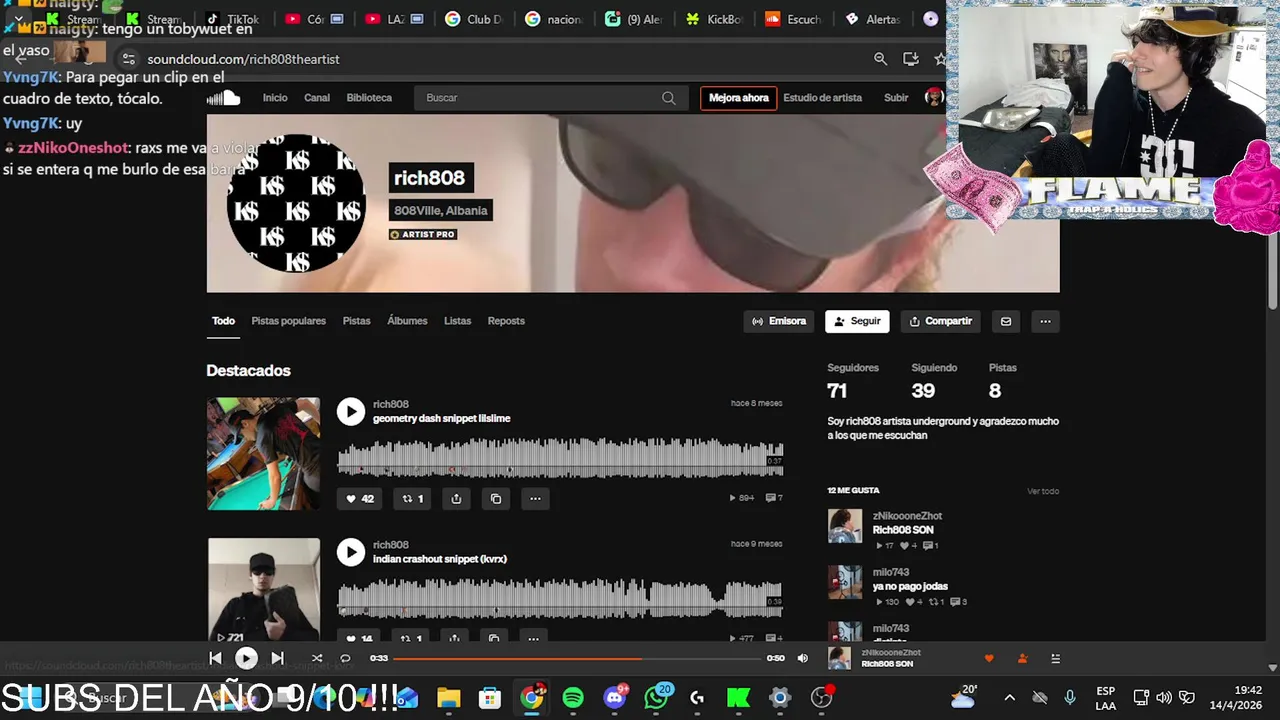The image size is (1280, 720).
Task: Open the next-up queue icon in player
Action: point(1055,658)
